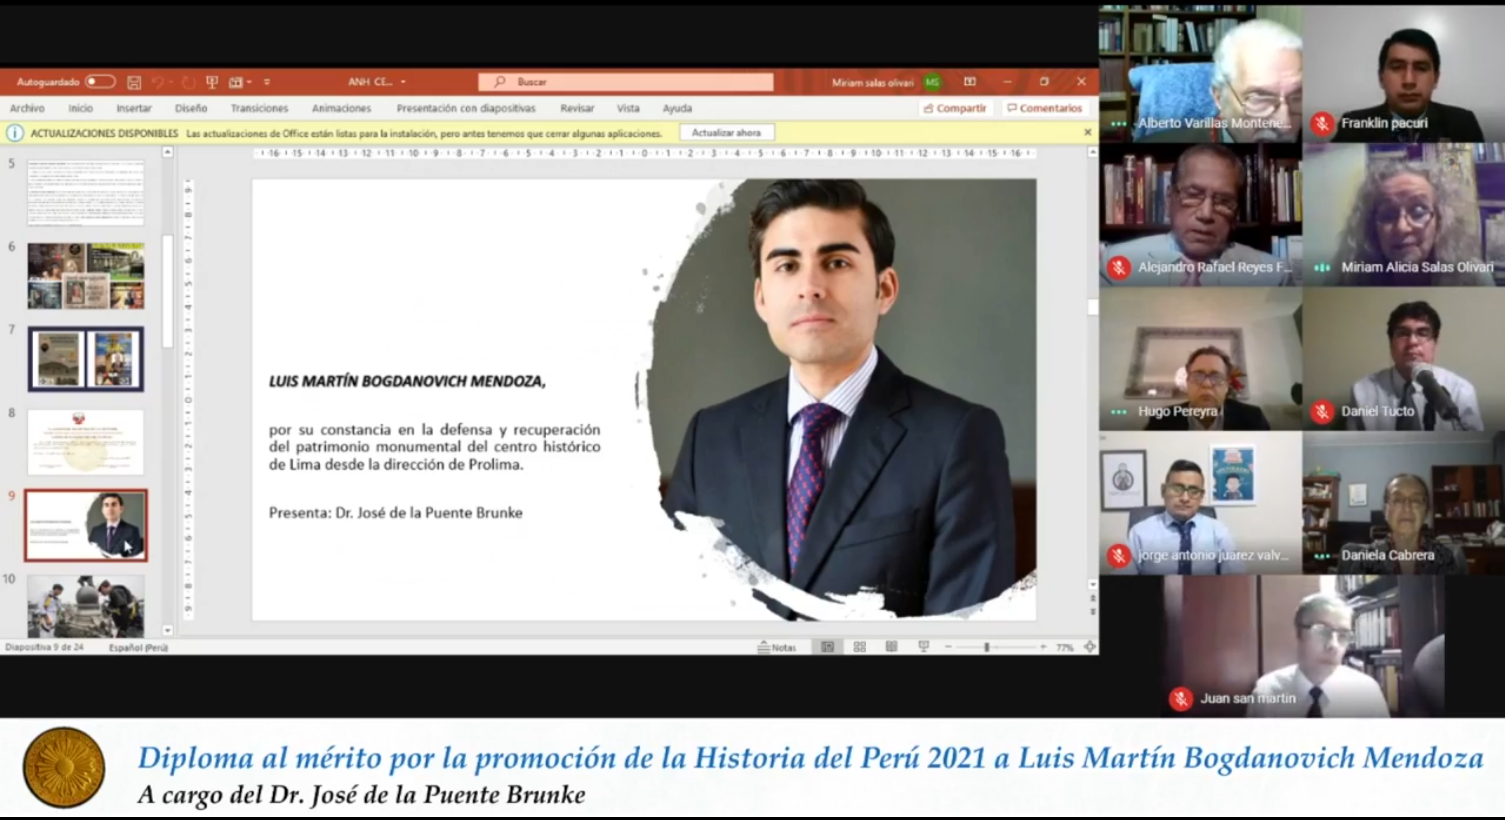Image resolution: width=1505 pixels, height=820 pixels.
Task: Expand the Customize Quick Access Toolbar arrow
Action: (x=267, y=82)
